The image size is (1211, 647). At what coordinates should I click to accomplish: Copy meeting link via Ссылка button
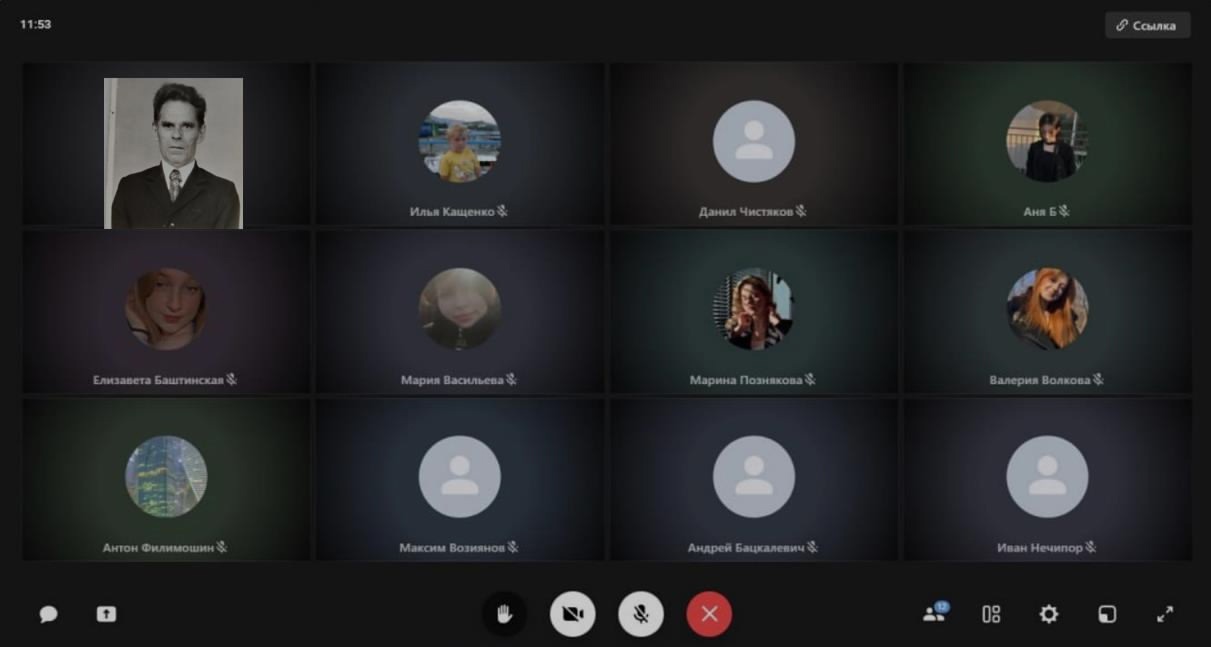[x=1147, y=25]
